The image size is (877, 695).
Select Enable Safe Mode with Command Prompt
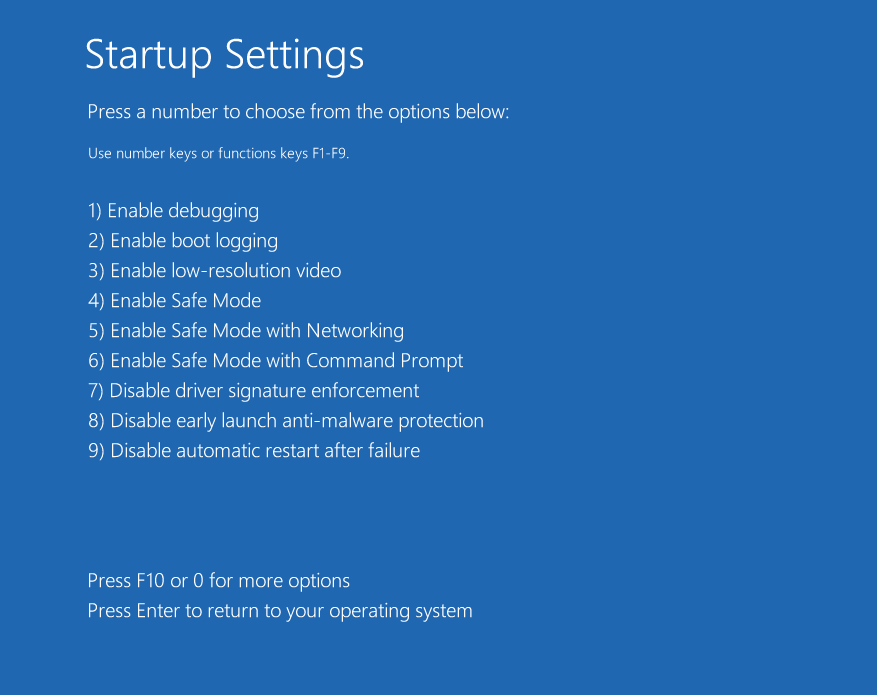[275, 361]
